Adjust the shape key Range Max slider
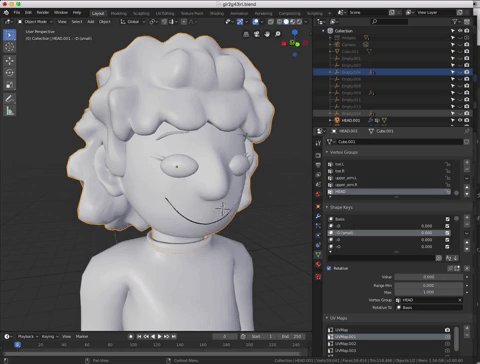 point(429,292)
